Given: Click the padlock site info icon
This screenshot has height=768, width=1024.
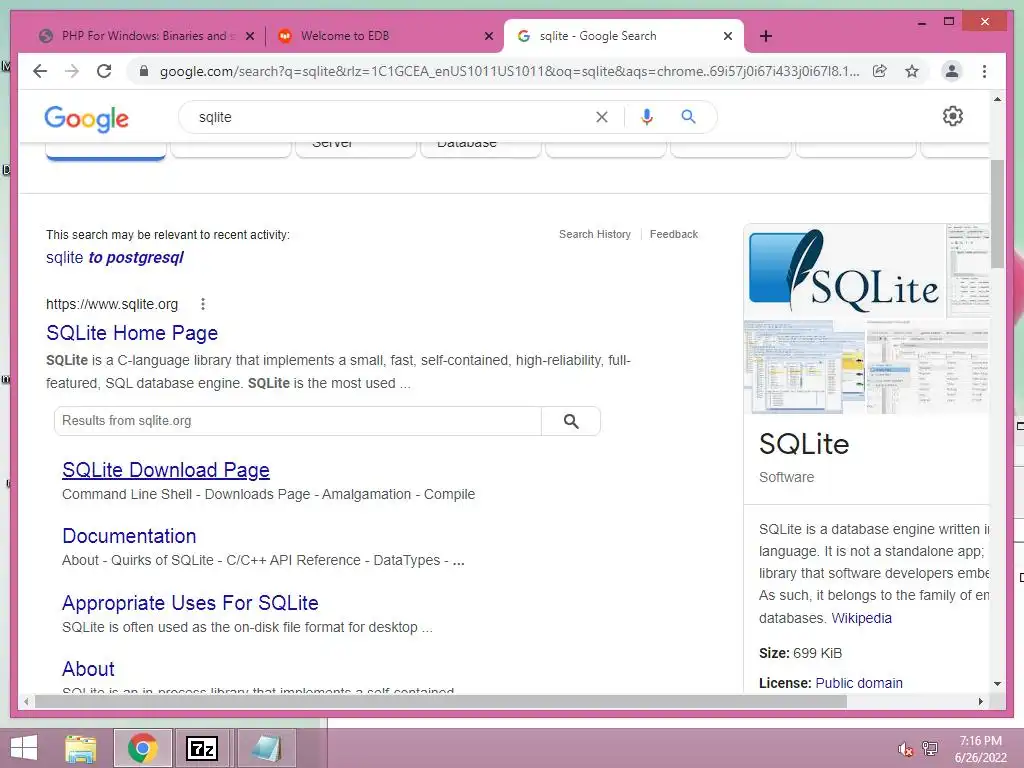Looking at the screenshot, I should click(x=144, y=71).
